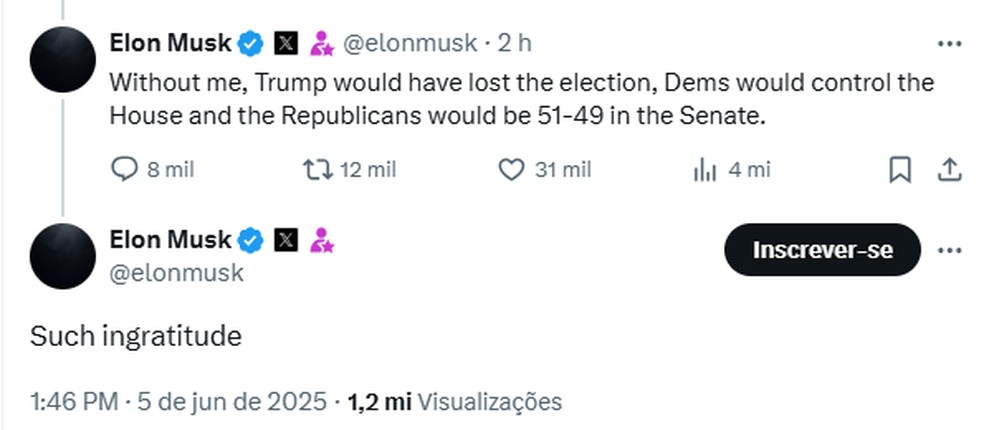The width and height of the screenshot is (984, 430).
Task: Open @elonmusk handle link in top tweet
Action: pyautogui.click(x=409, y=43)
